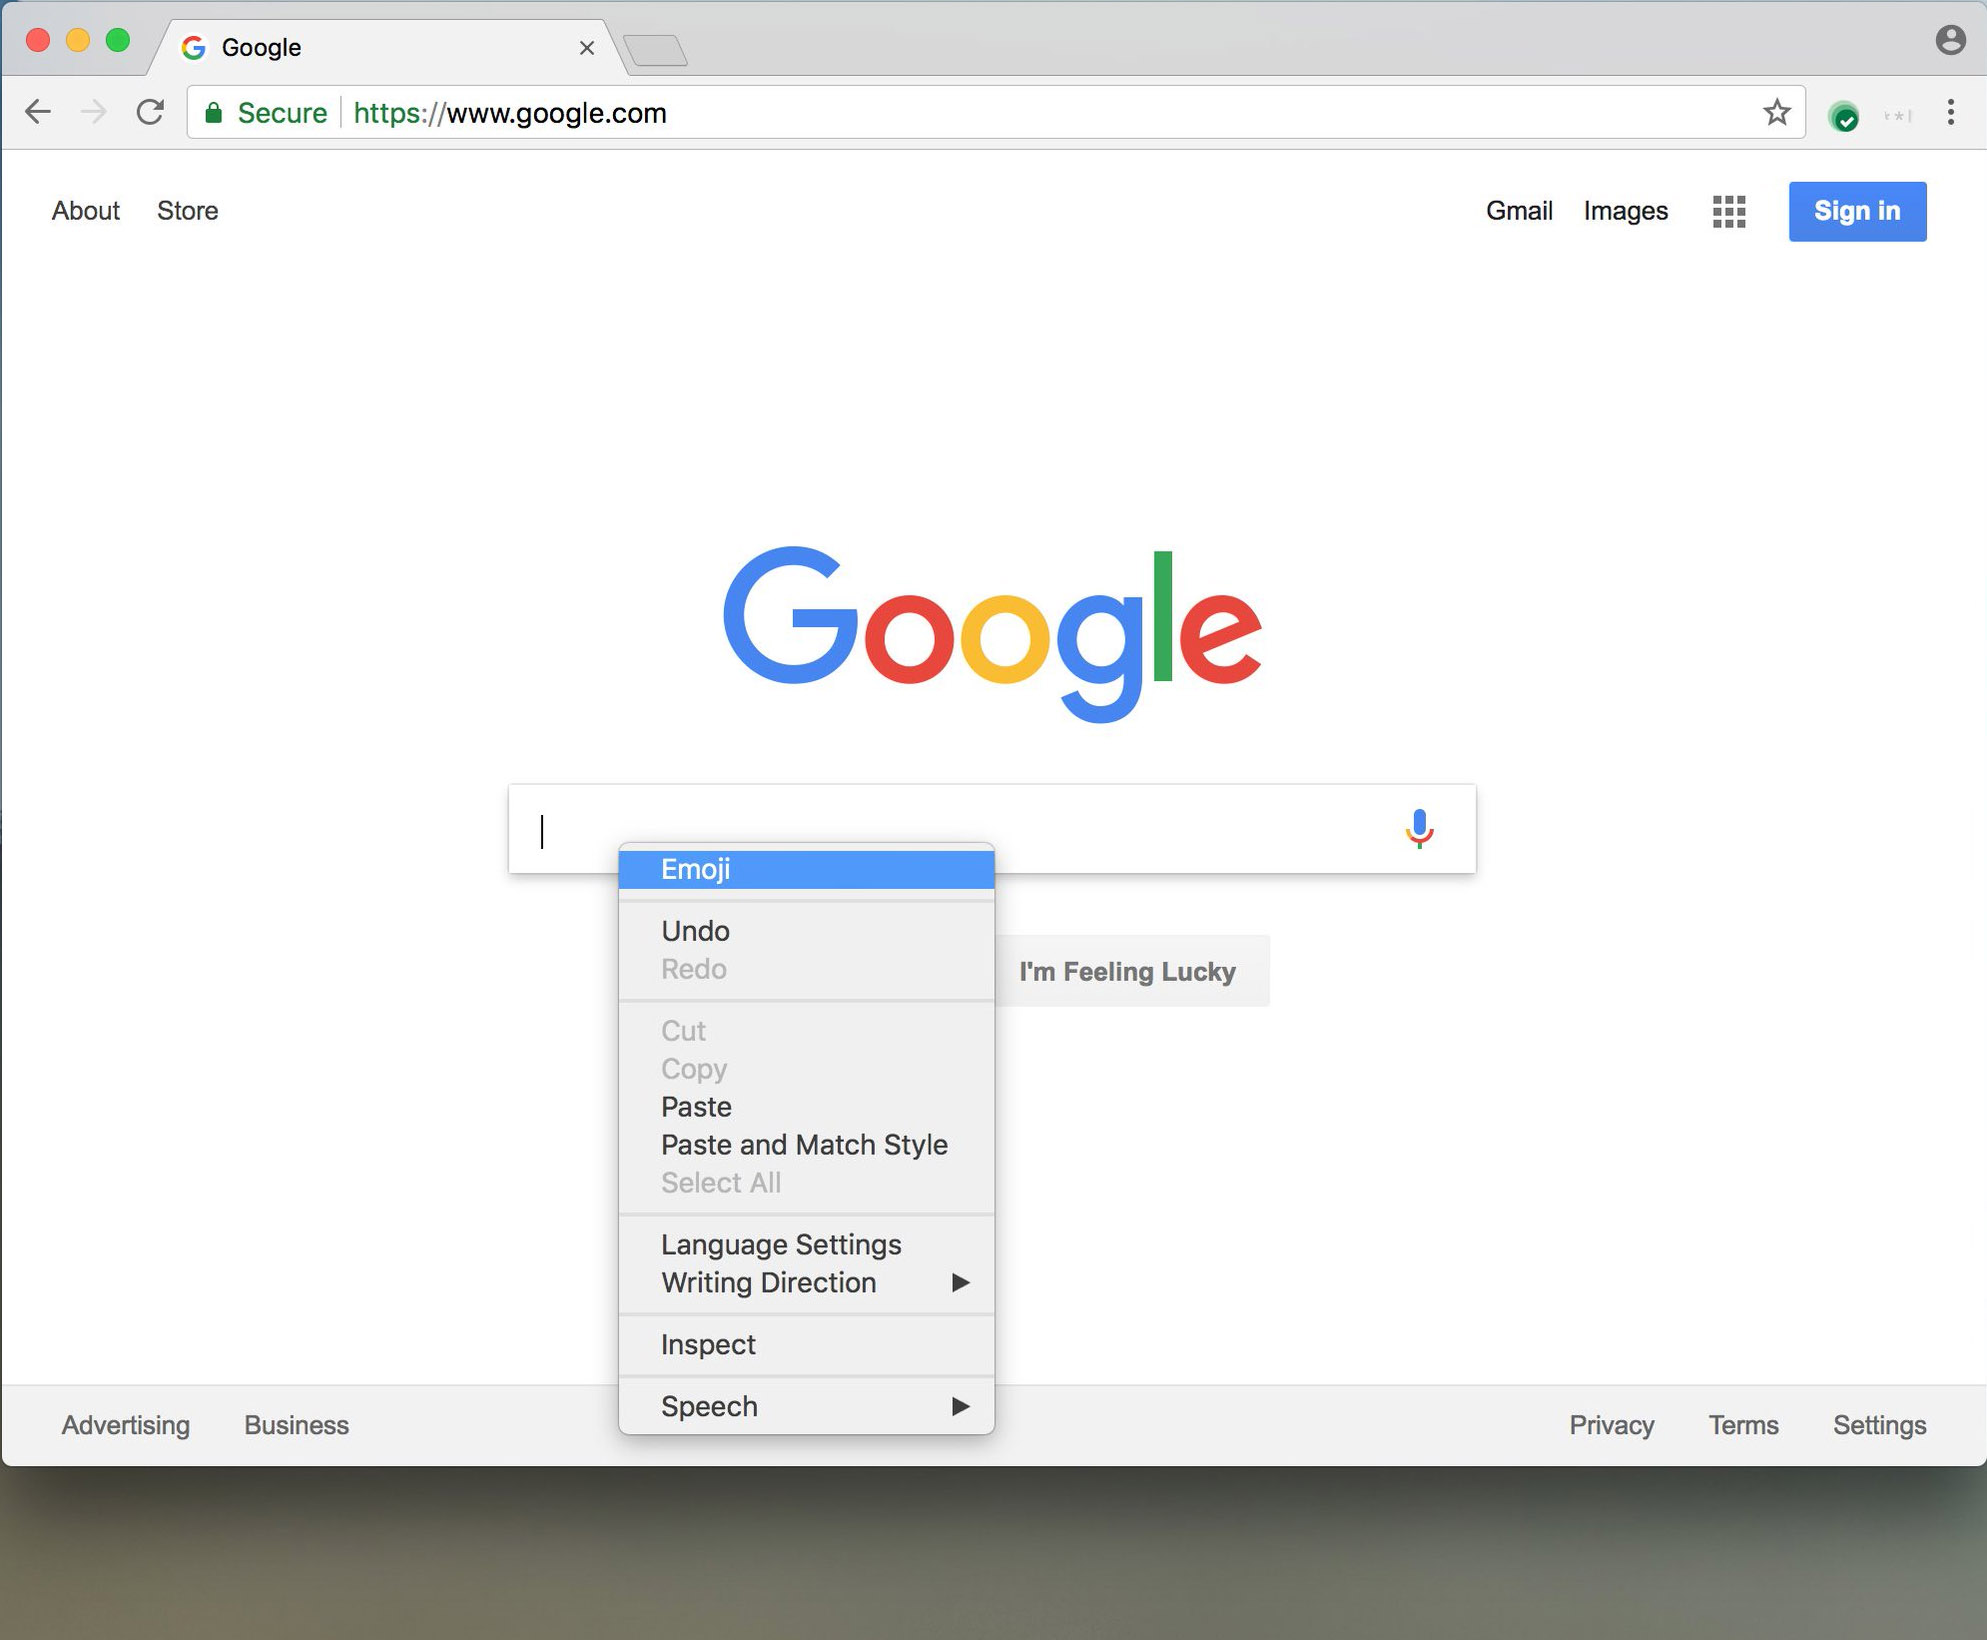Viewport: 1987px width, 1640px height.
Task: Click the blue Sign in button
Action: coord(1857,211)
